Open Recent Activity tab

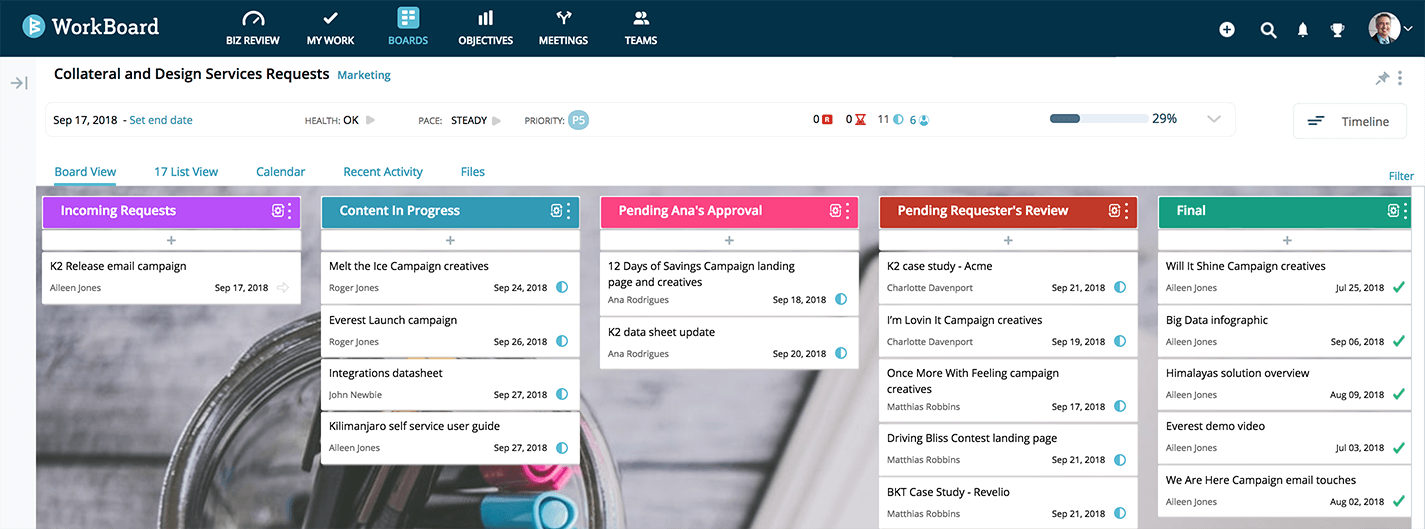pos(383,172)
